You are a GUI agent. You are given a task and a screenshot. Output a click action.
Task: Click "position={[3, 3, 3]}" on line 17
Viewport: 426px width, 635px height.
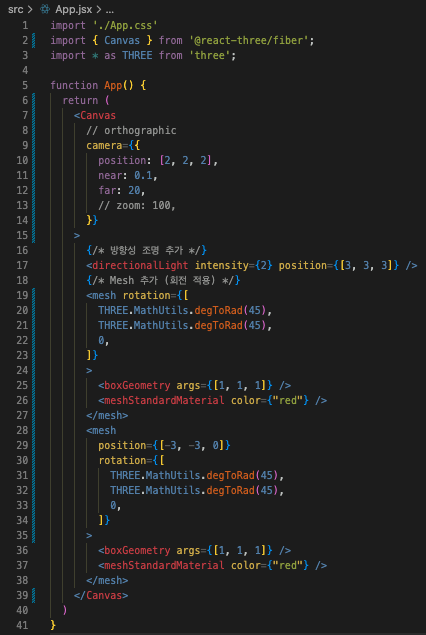(x=339, y=265)
